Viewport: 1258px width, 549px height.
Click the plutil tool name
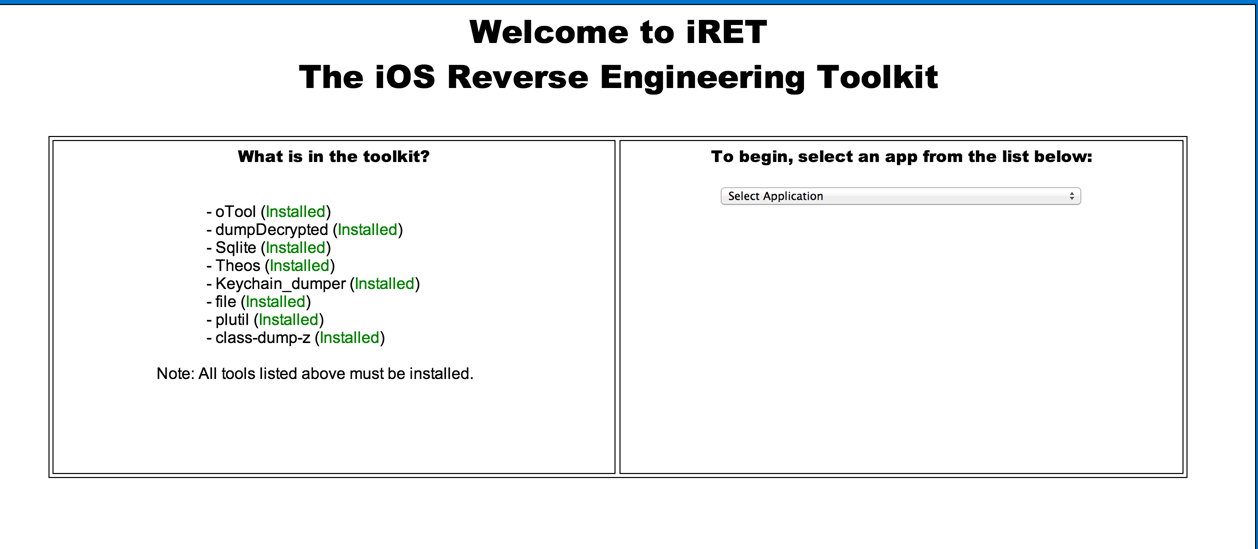(232, 320)
